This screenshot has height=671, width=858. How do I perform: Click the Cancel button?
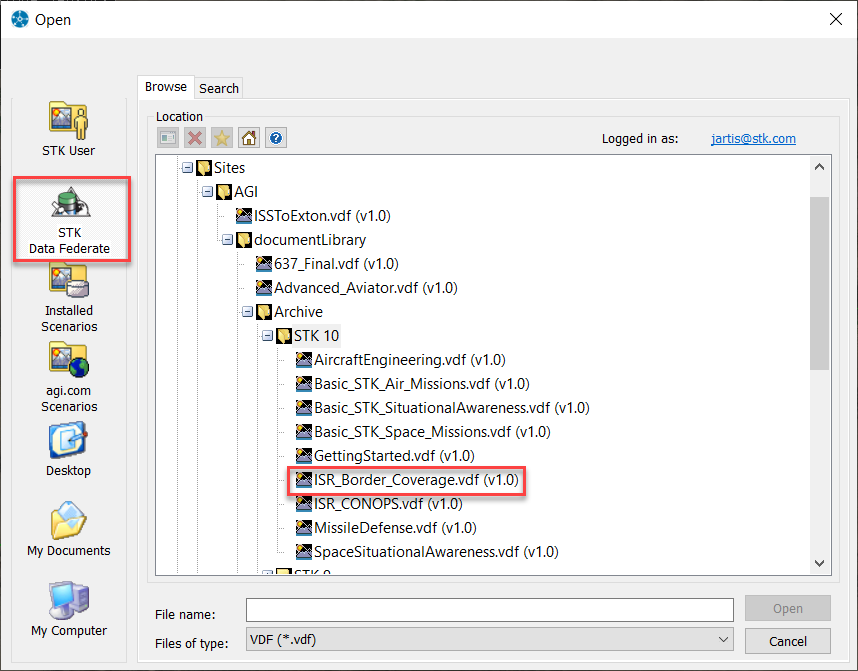click(x=787, y=641)
